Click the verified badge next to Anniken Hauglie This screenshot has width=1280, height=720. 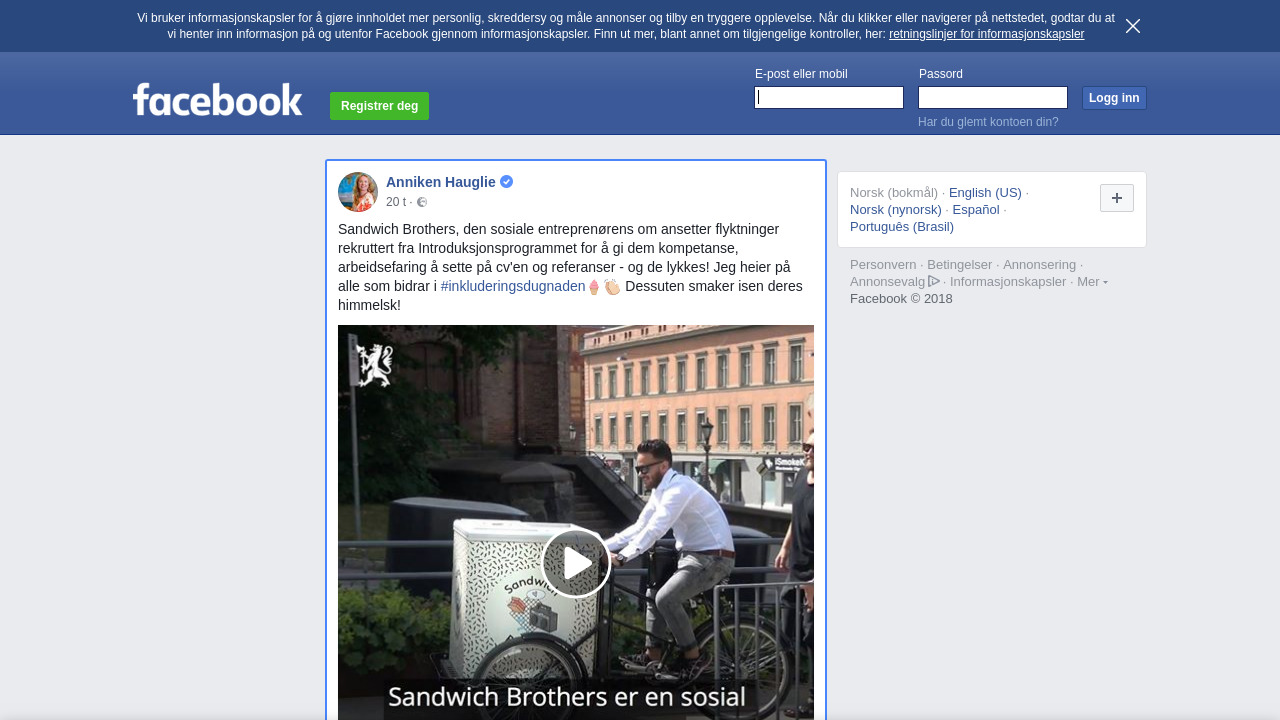(x=507, y=182)
